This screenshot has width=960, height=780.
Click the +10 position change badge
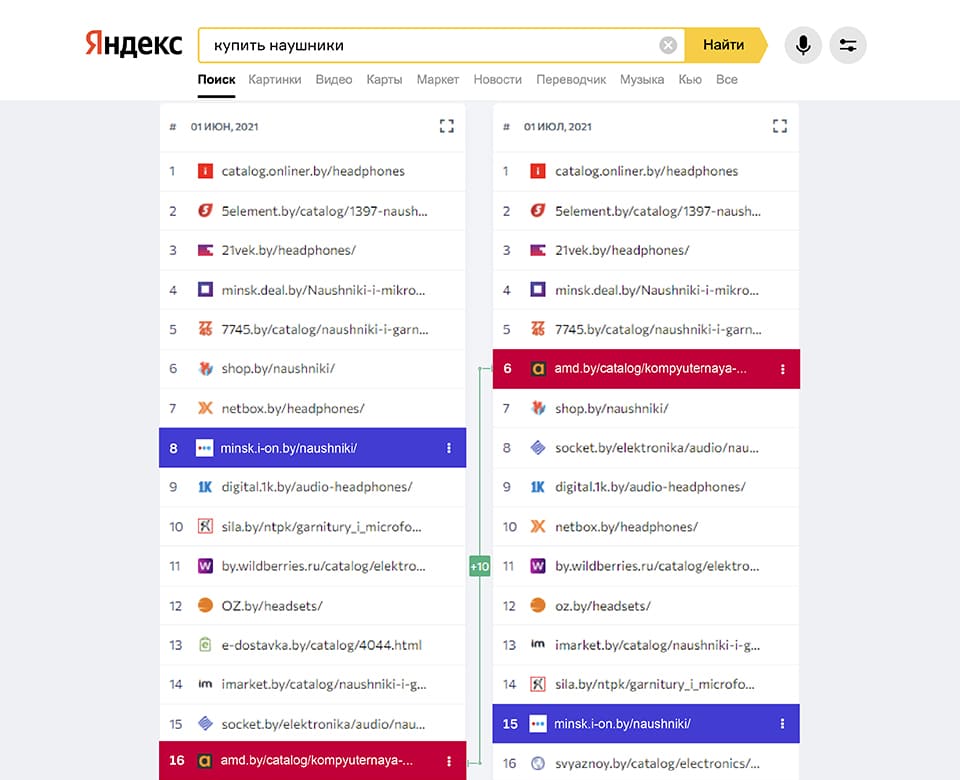pos(479,566)
